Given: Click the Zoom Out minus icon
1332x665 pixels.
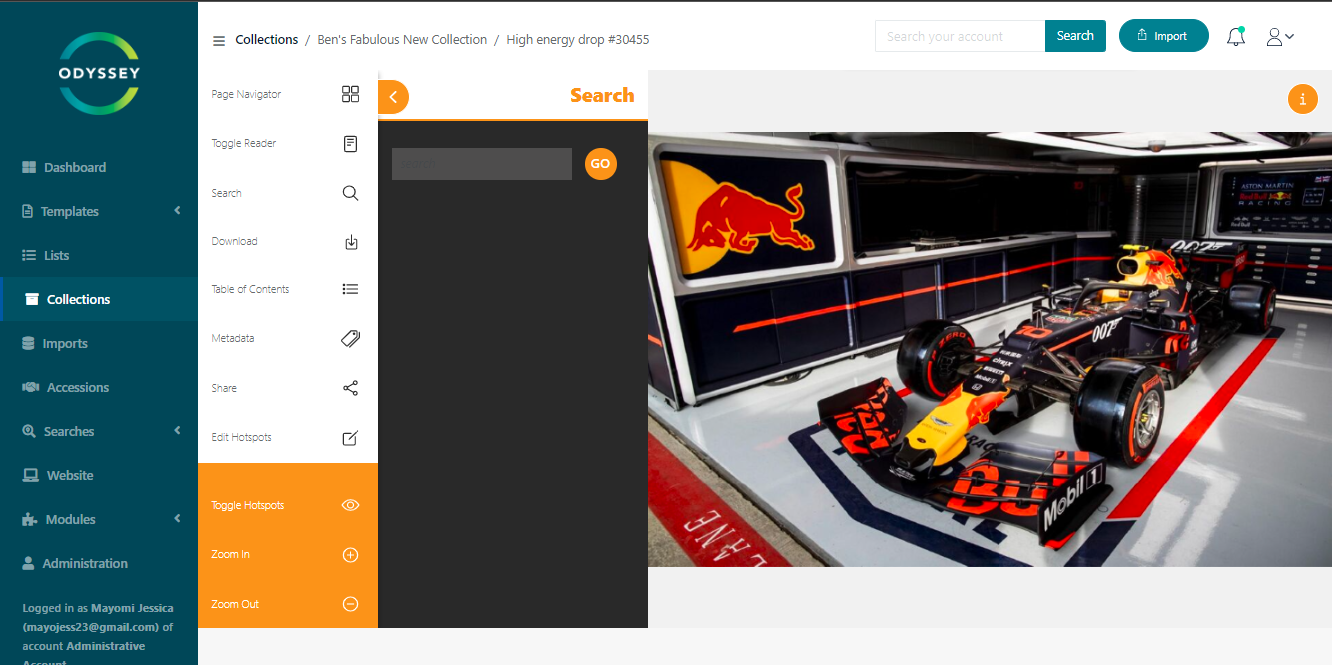Looking at the screenshot, I should coord(350,604).
